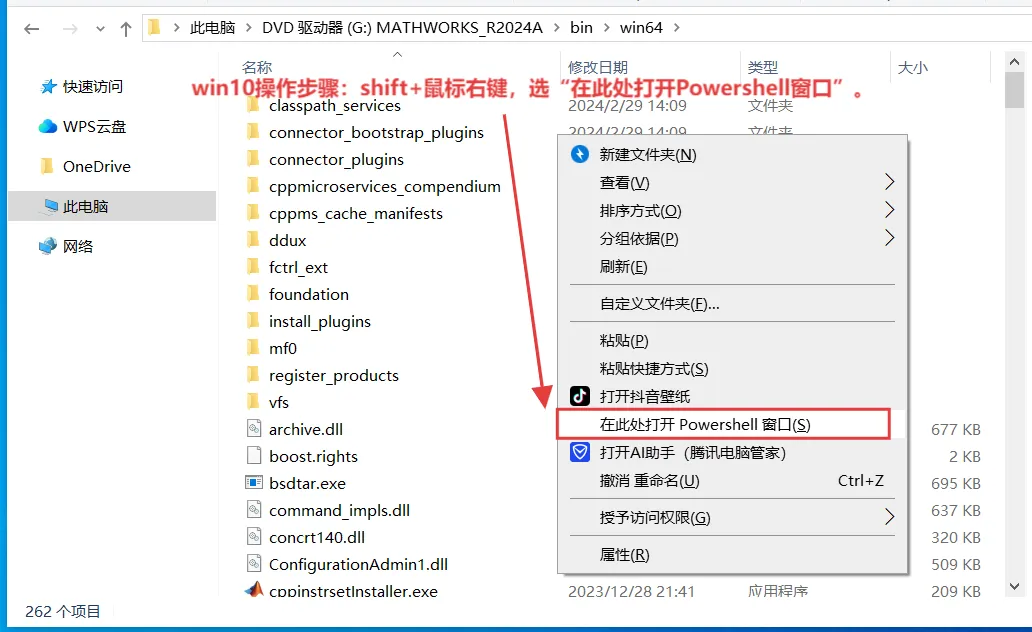Select cppms_cache_manifests folder
The image size is (1032, 632).
click(x=355, y=213)
